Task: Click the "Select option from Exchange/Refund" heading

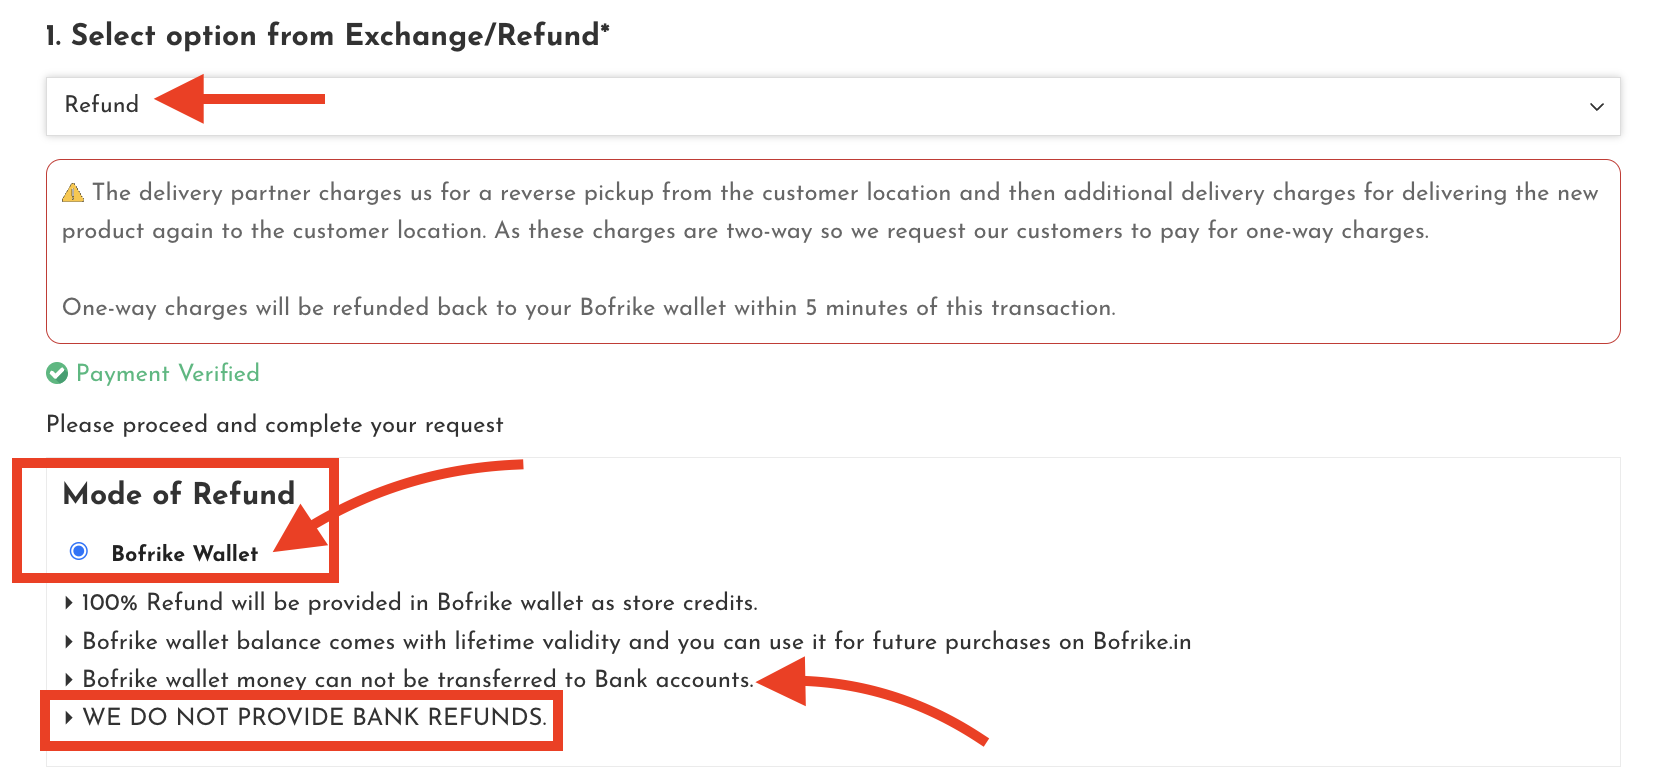Action: point(328,36)
